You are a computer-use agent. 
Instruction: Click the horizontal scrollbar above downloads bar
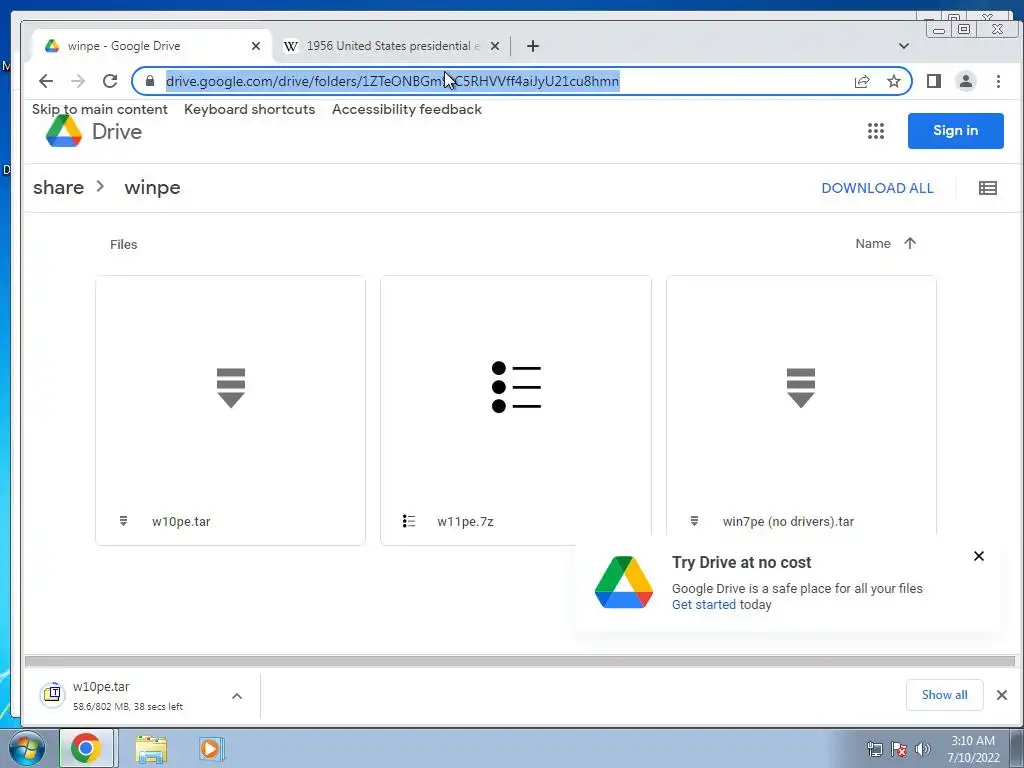pos(520,661)
